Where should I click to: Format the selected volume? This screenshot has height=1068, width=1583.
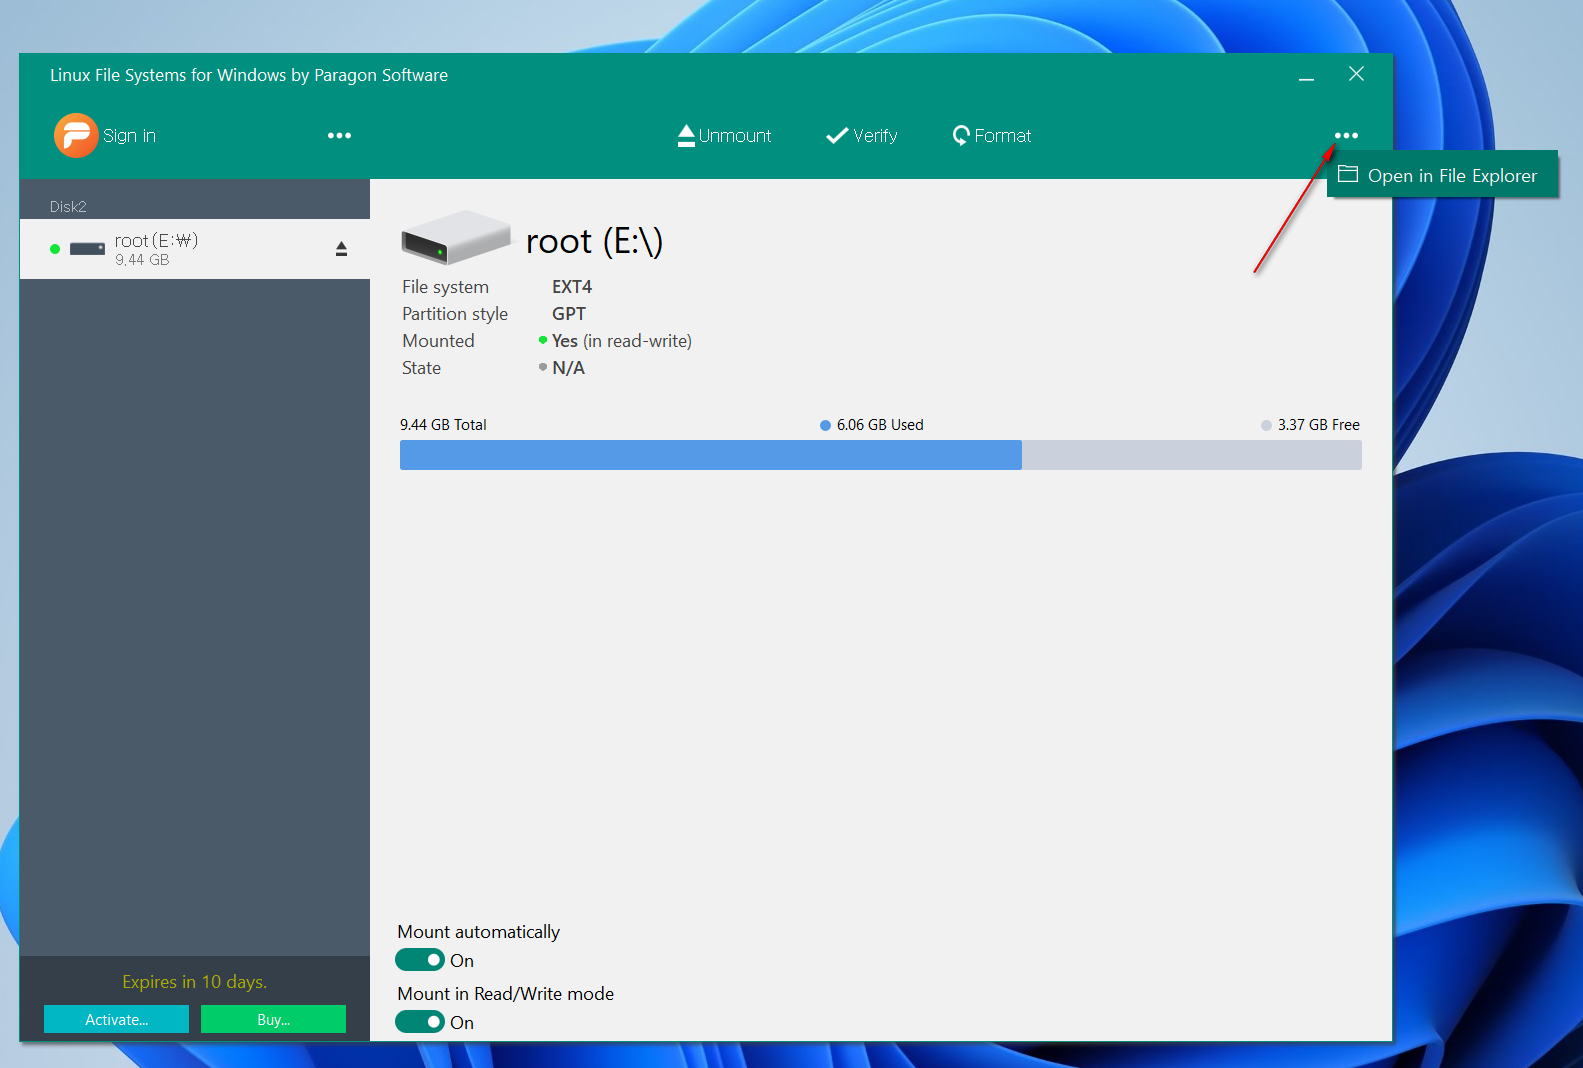coord(991,136)
